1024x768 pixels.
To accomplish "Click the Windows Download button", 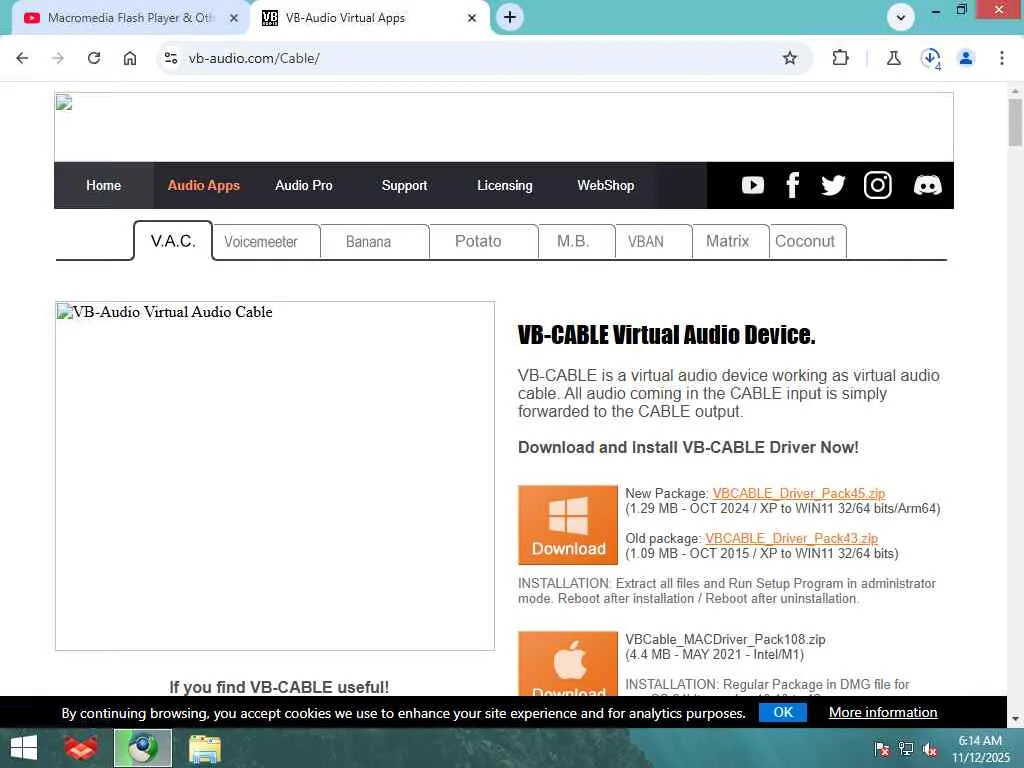I will 568,525.
